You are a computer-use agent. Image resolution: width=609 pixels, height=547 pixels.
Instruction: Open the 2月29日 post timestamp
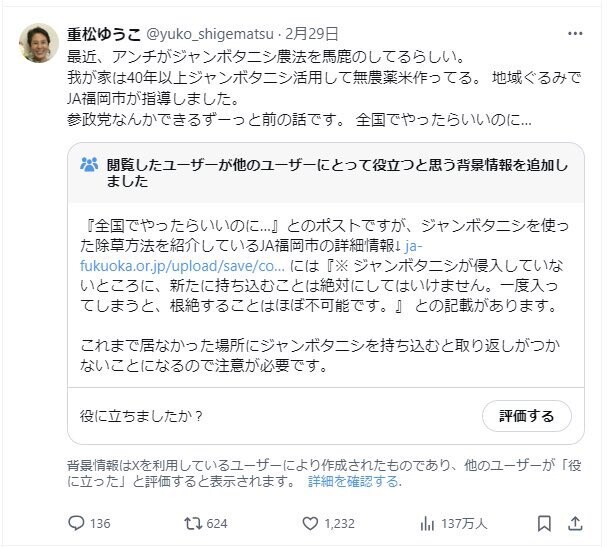coord(310,34)
